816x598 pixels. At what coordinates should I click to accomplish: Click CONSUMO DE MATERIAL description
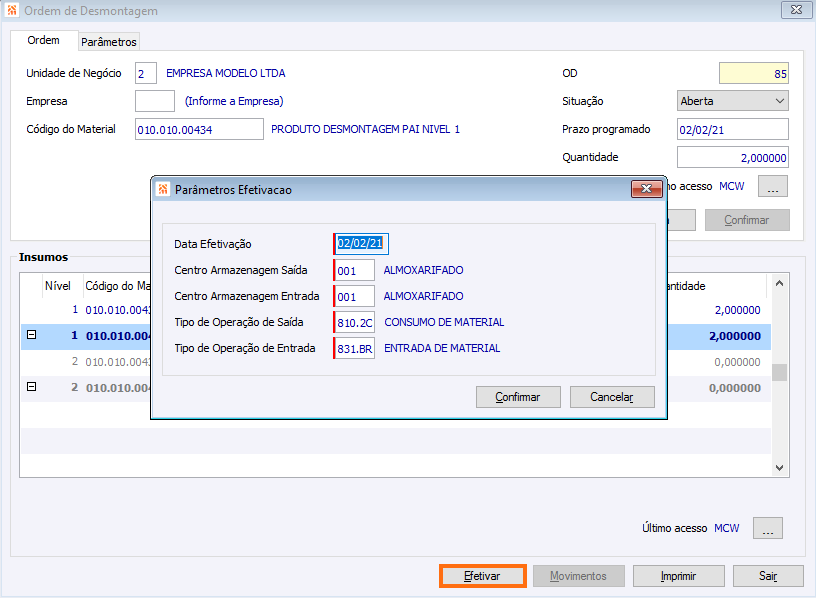(x=444, y=322)
